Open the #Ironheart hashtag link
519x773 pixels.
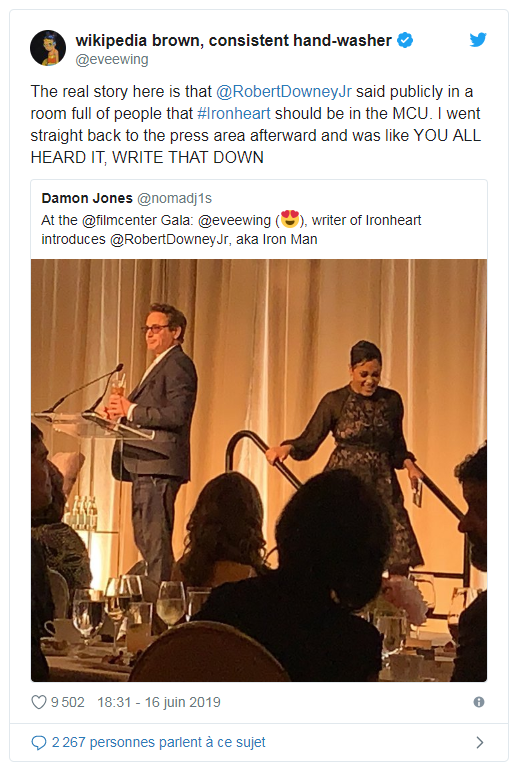pos(234,113)
